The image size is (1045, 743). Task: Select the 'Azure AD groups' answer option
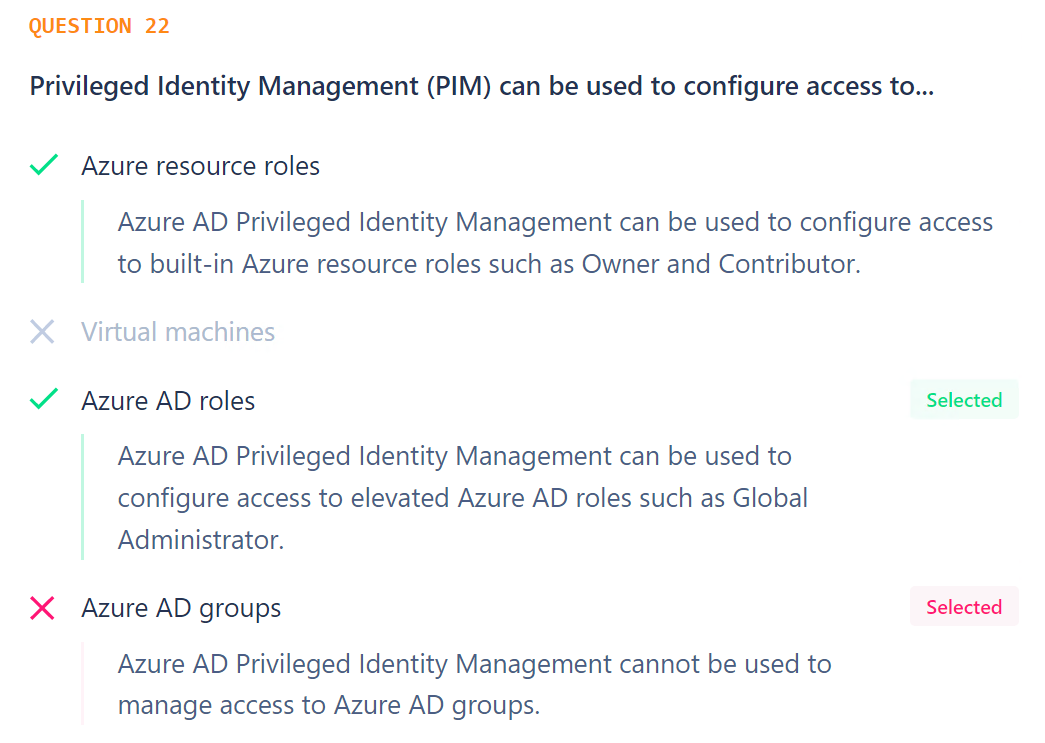pos(181,608)
